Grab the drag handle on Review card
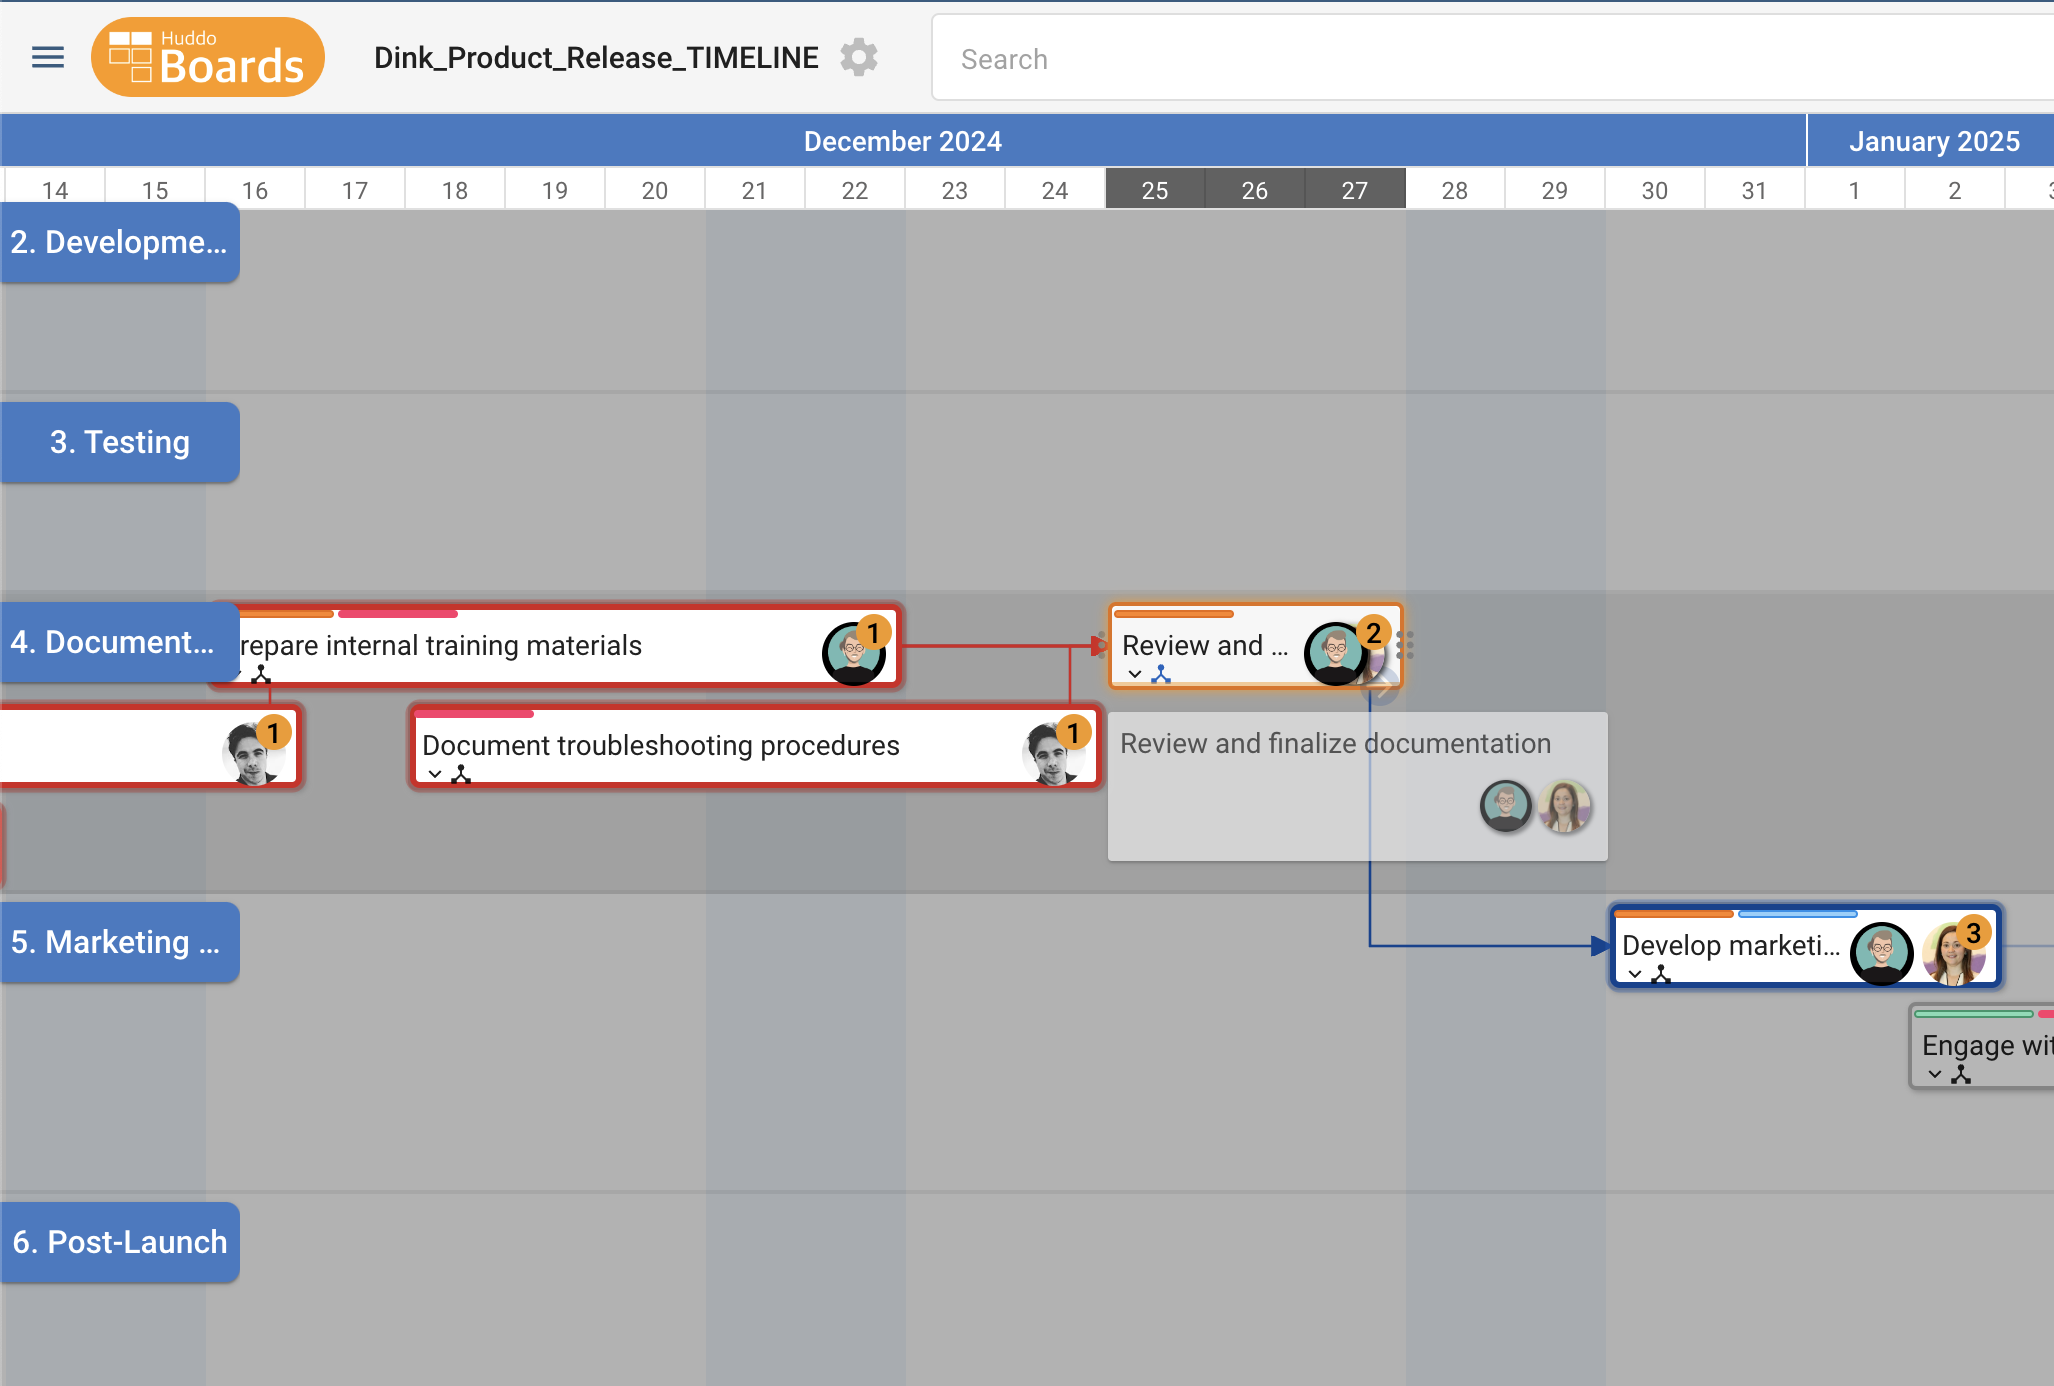The image size is (2054, 1386). click(1405, 646)
